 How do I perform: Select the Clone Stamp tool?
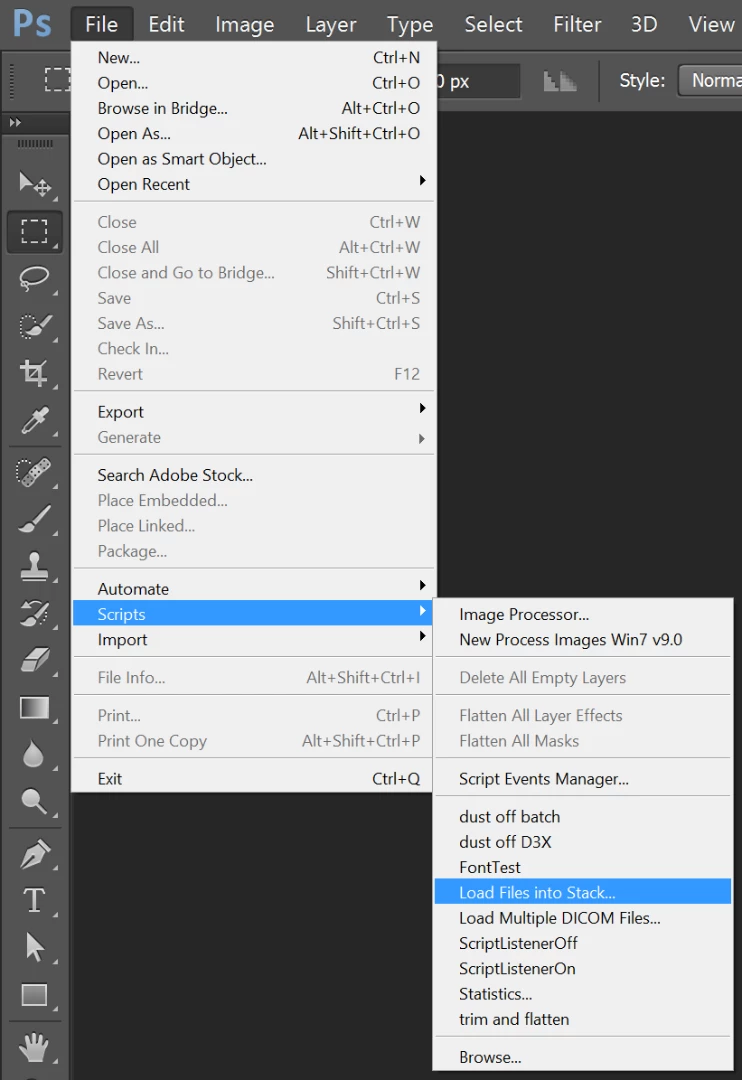pos(34,567)
